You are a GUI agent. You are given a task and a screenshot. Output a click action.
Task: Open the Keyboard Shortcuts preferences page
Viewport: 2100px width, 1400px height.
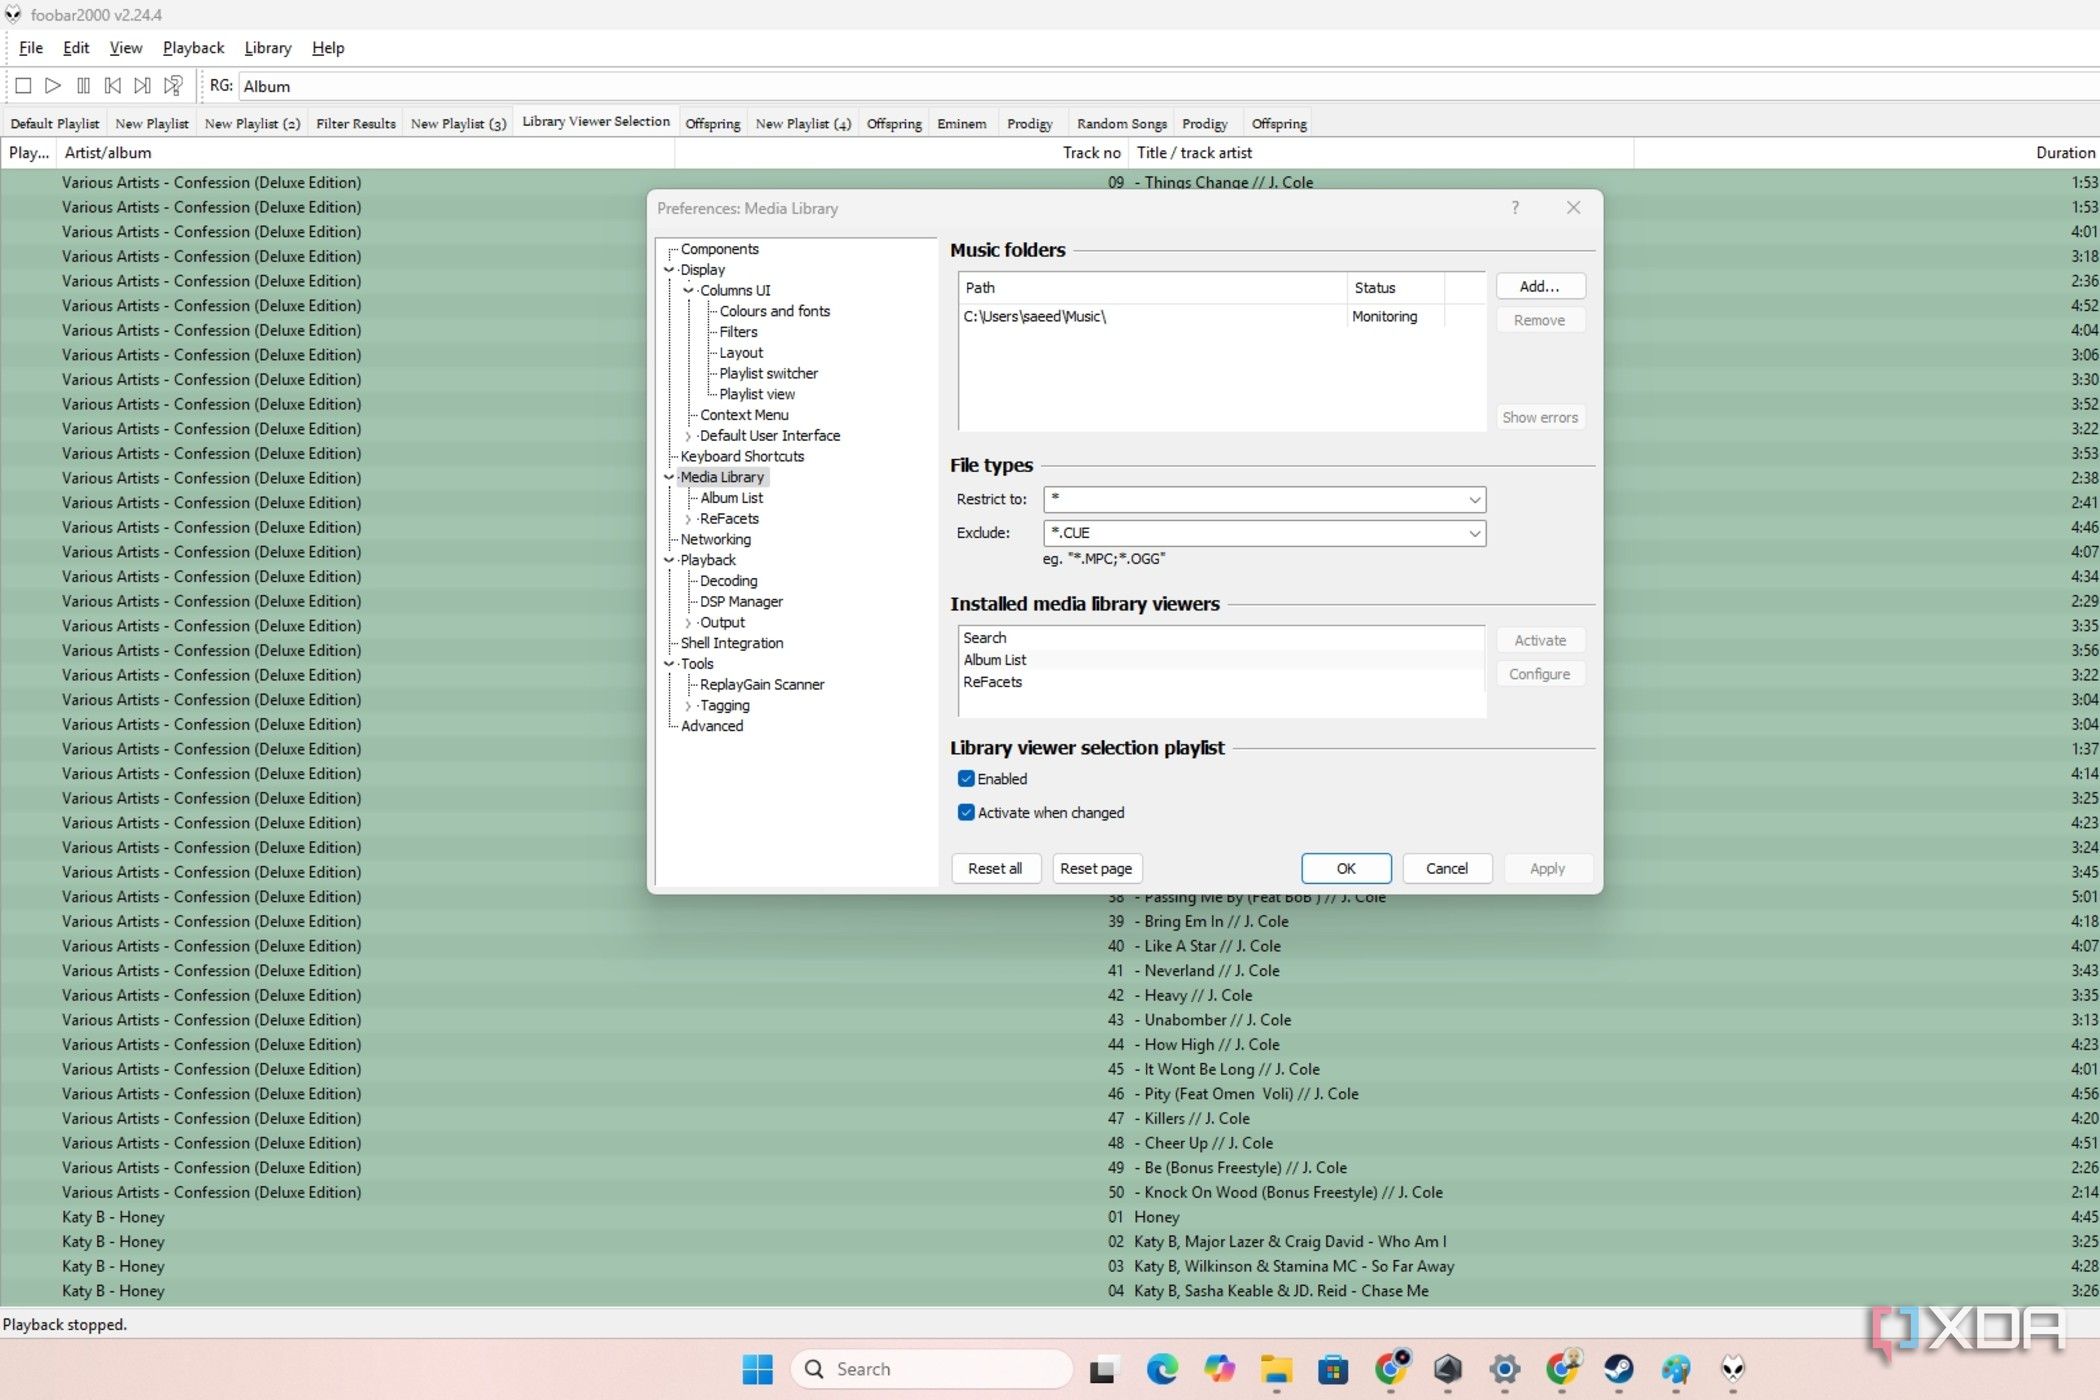click(x=742, y=456)
